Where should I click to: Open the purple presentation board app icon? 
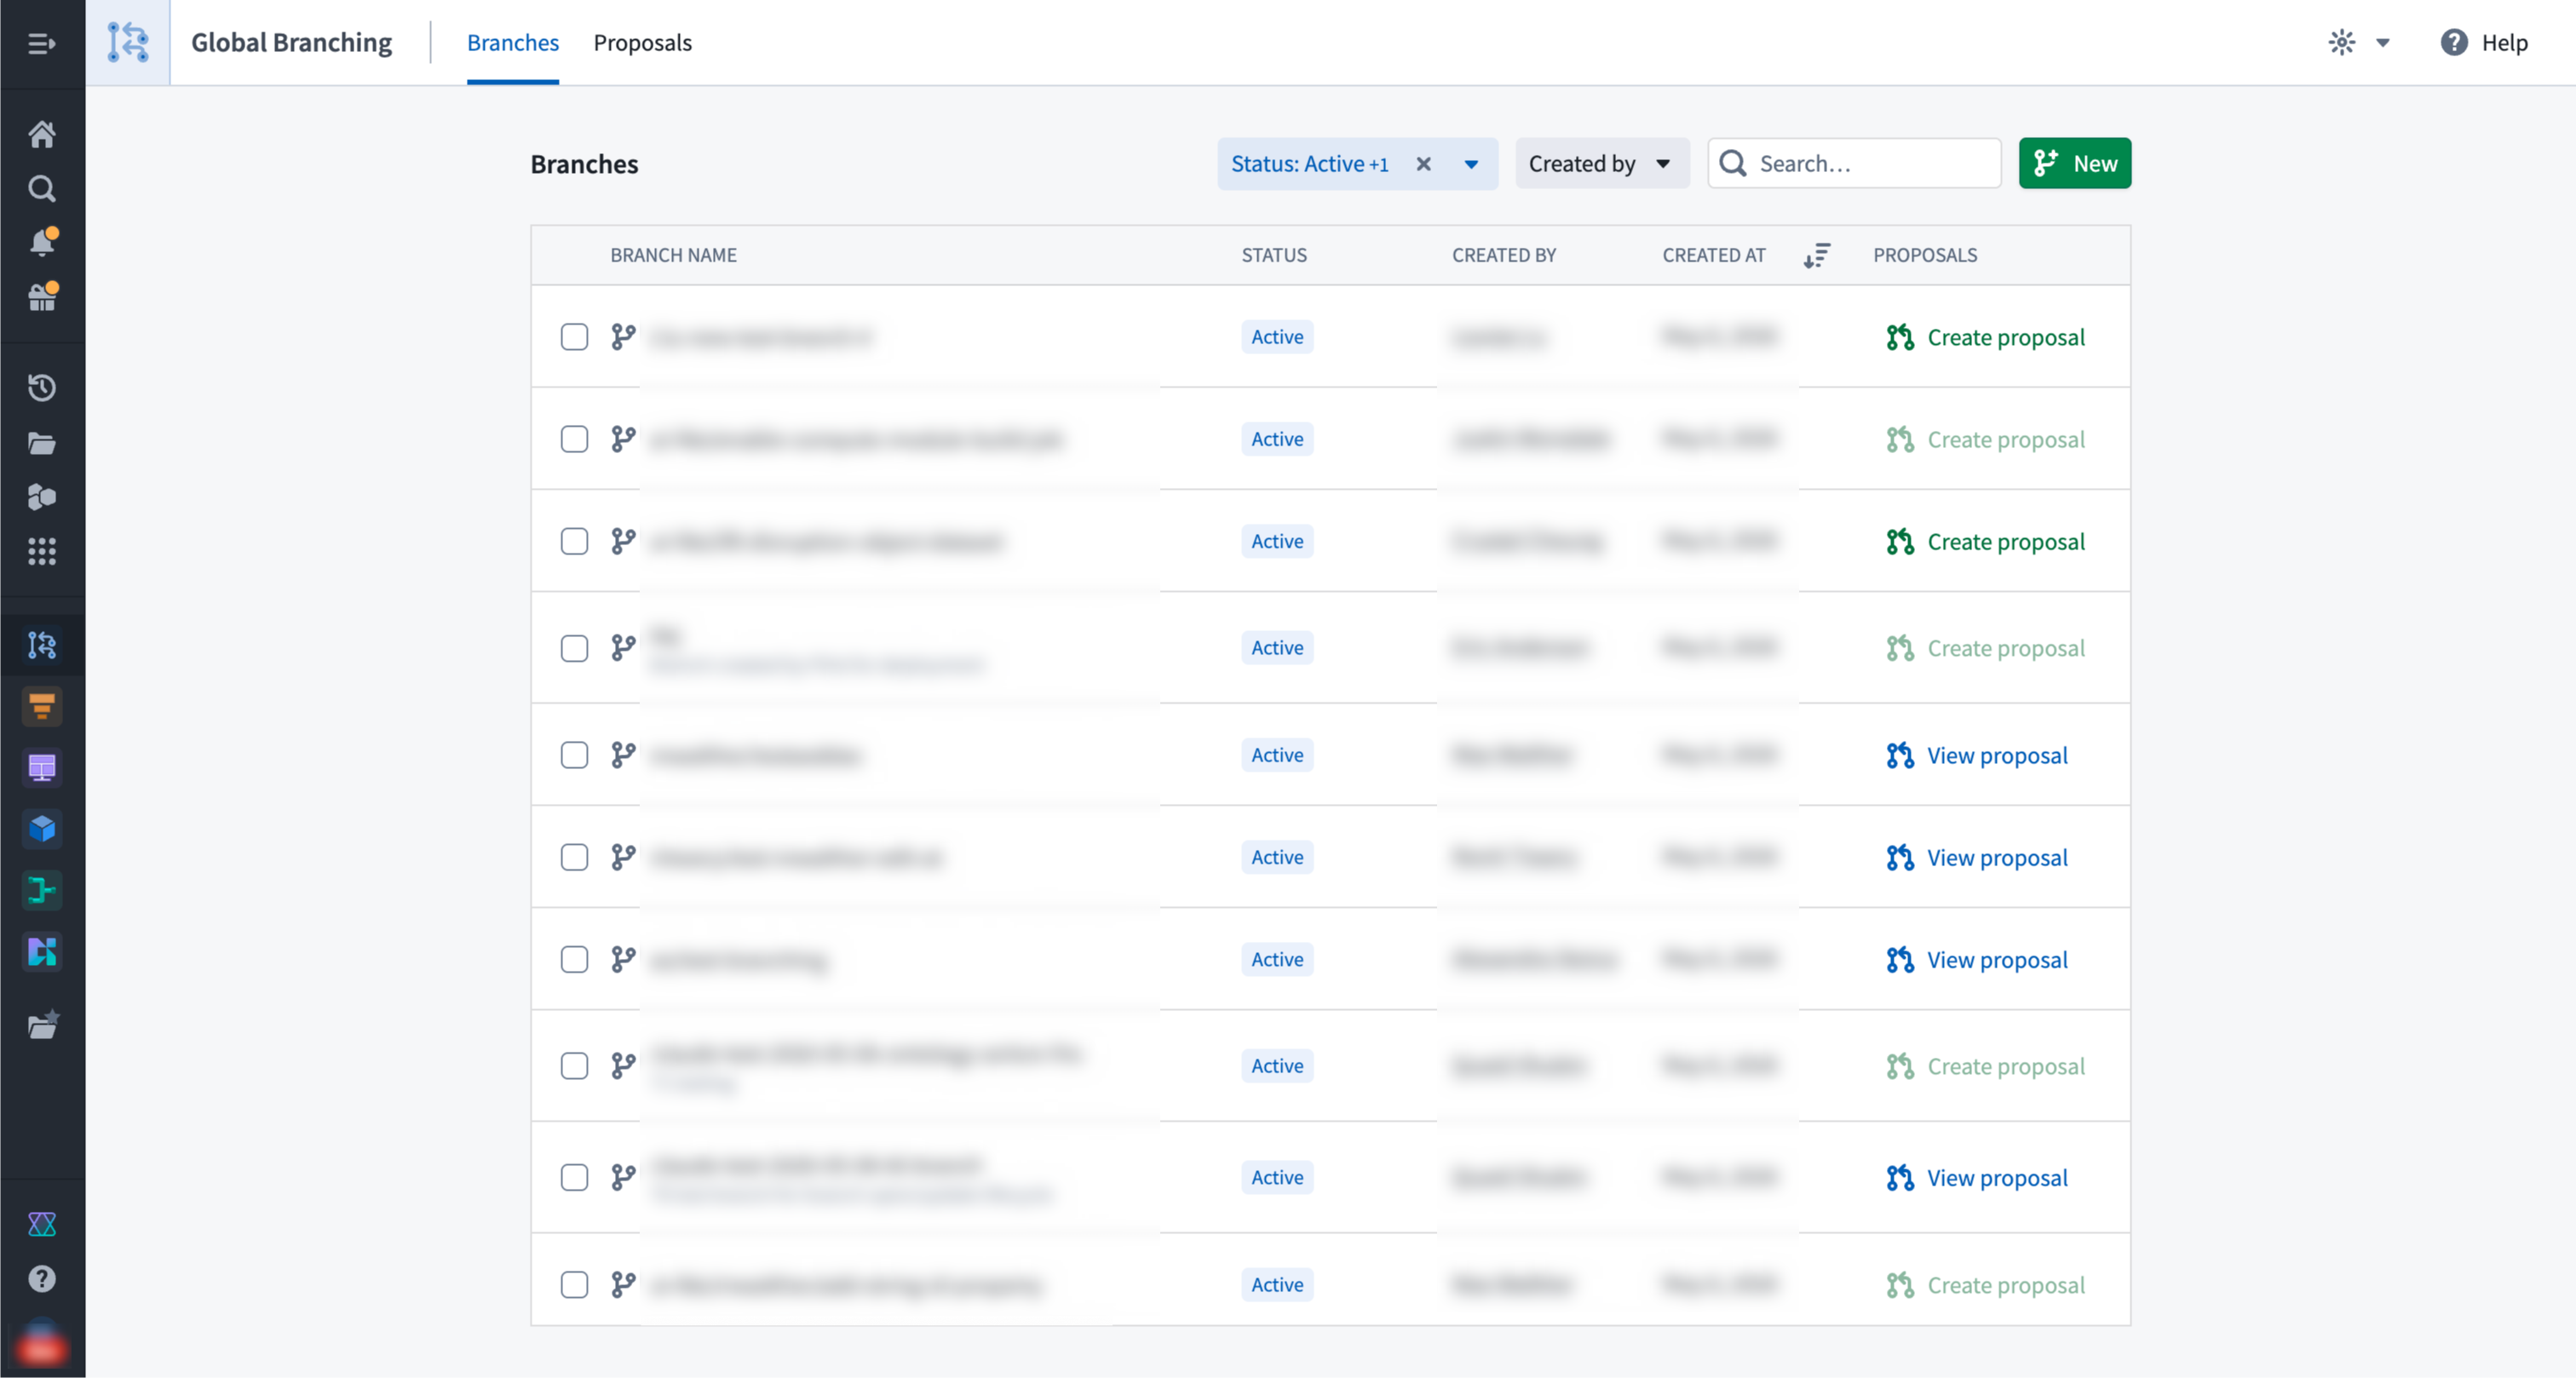(x=41, y=767)
